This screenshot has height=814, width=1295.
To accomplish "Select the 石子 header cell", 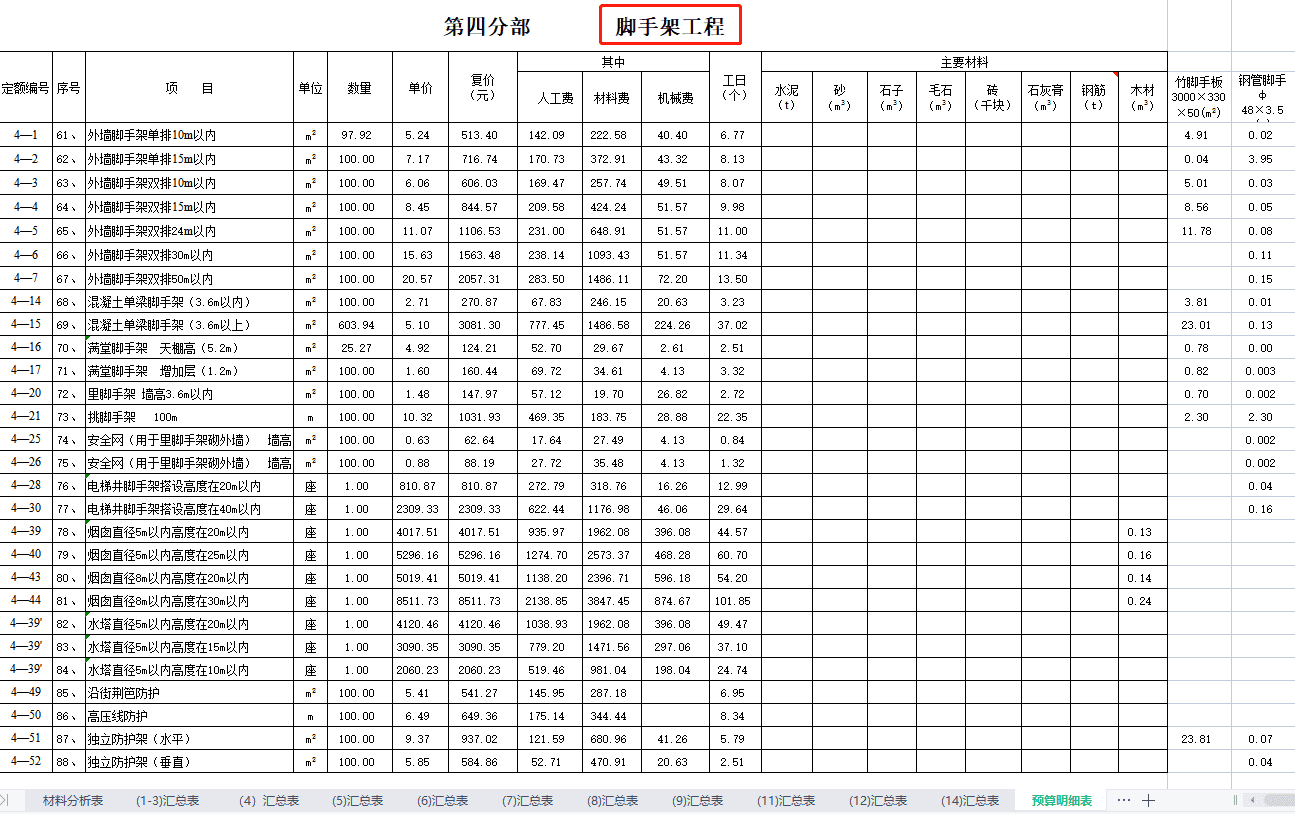I will coord(892,98).
